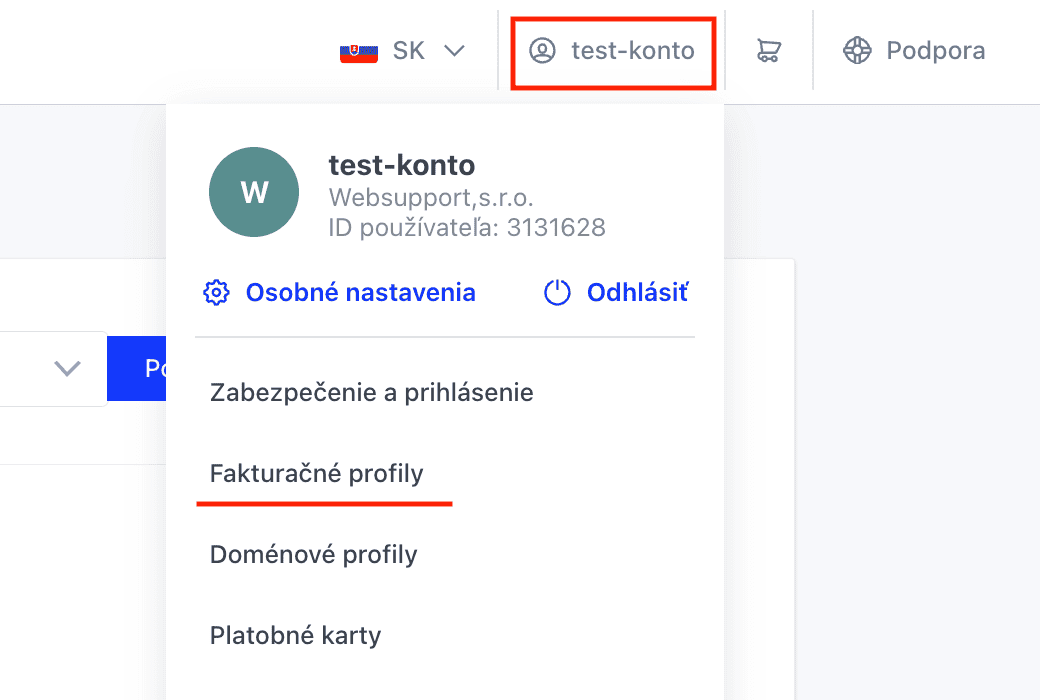This screenshot has height=700, width=1040.
Task: Select Fakturačné profily from the menu
Action: point(316,473)
